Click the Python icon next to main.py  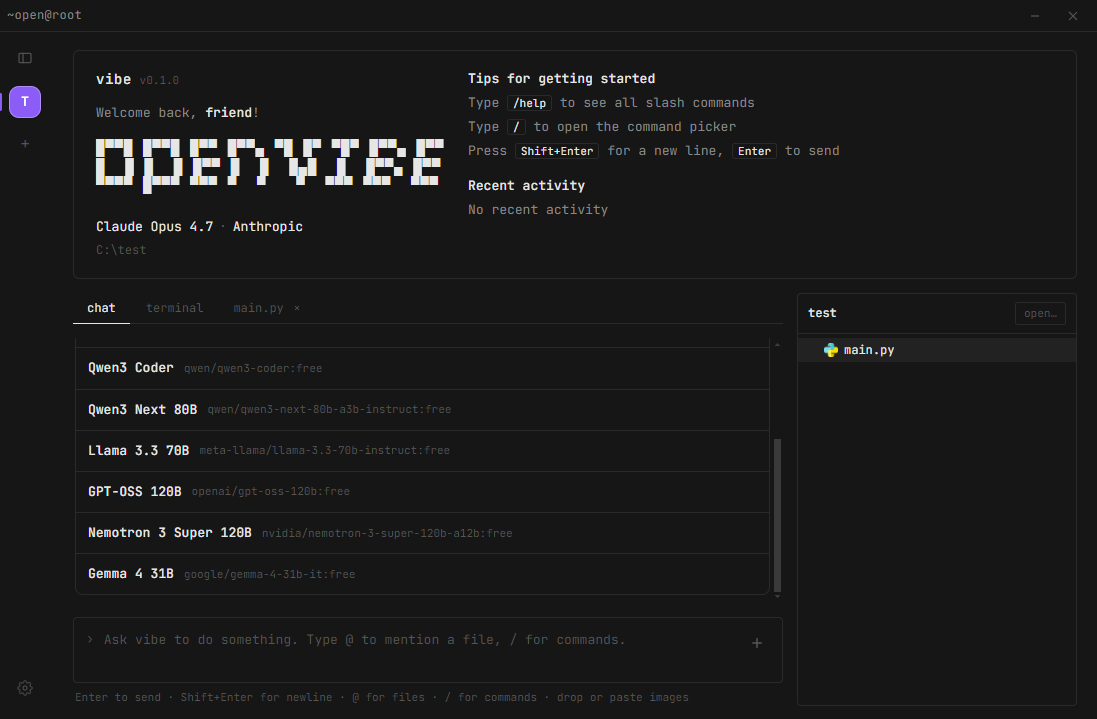coord(830,350)
